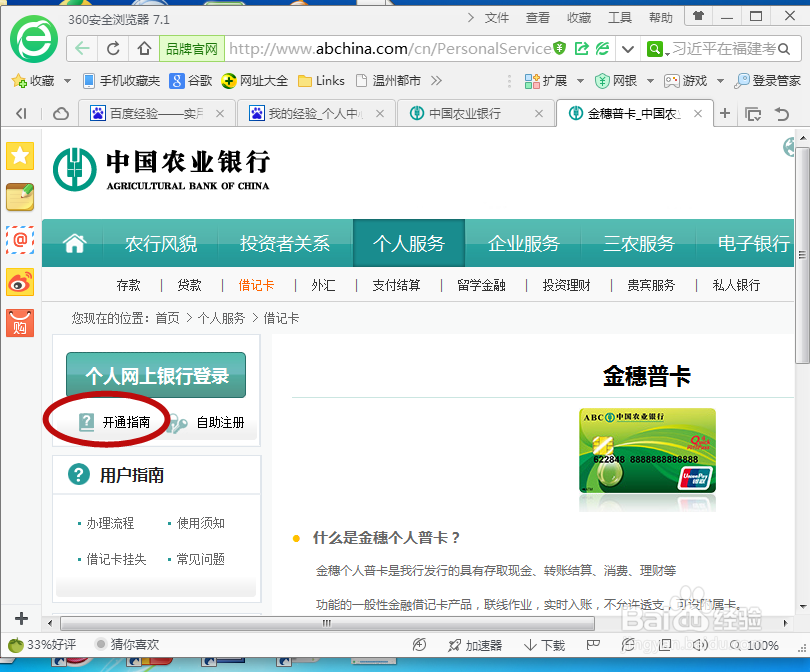This screenshot has width=810, height=672.
Task: Click the search magnifier icon in search box
Action: click(784, 49)
